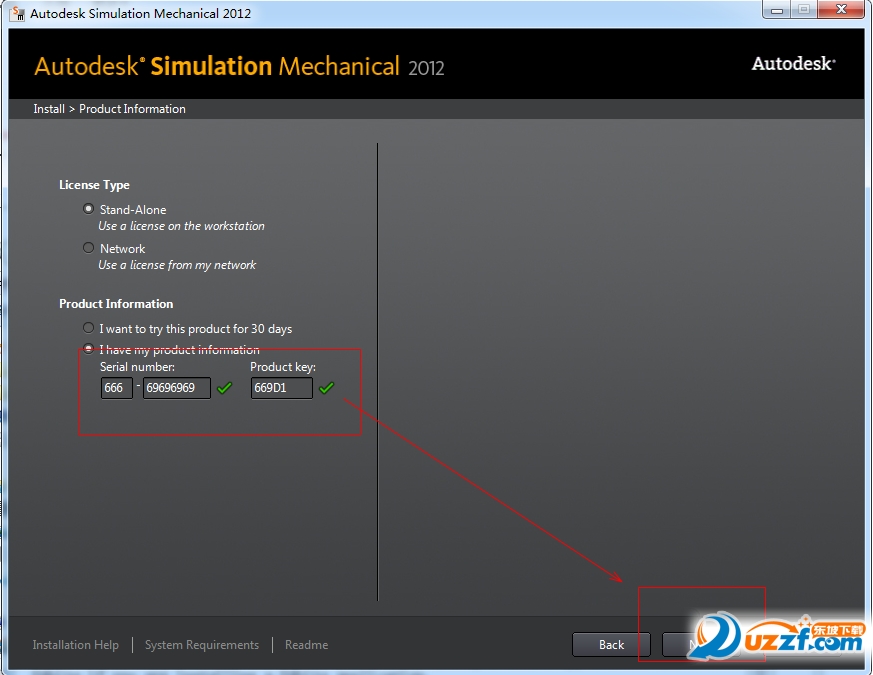Select I have my product information option

coord(88,349)
